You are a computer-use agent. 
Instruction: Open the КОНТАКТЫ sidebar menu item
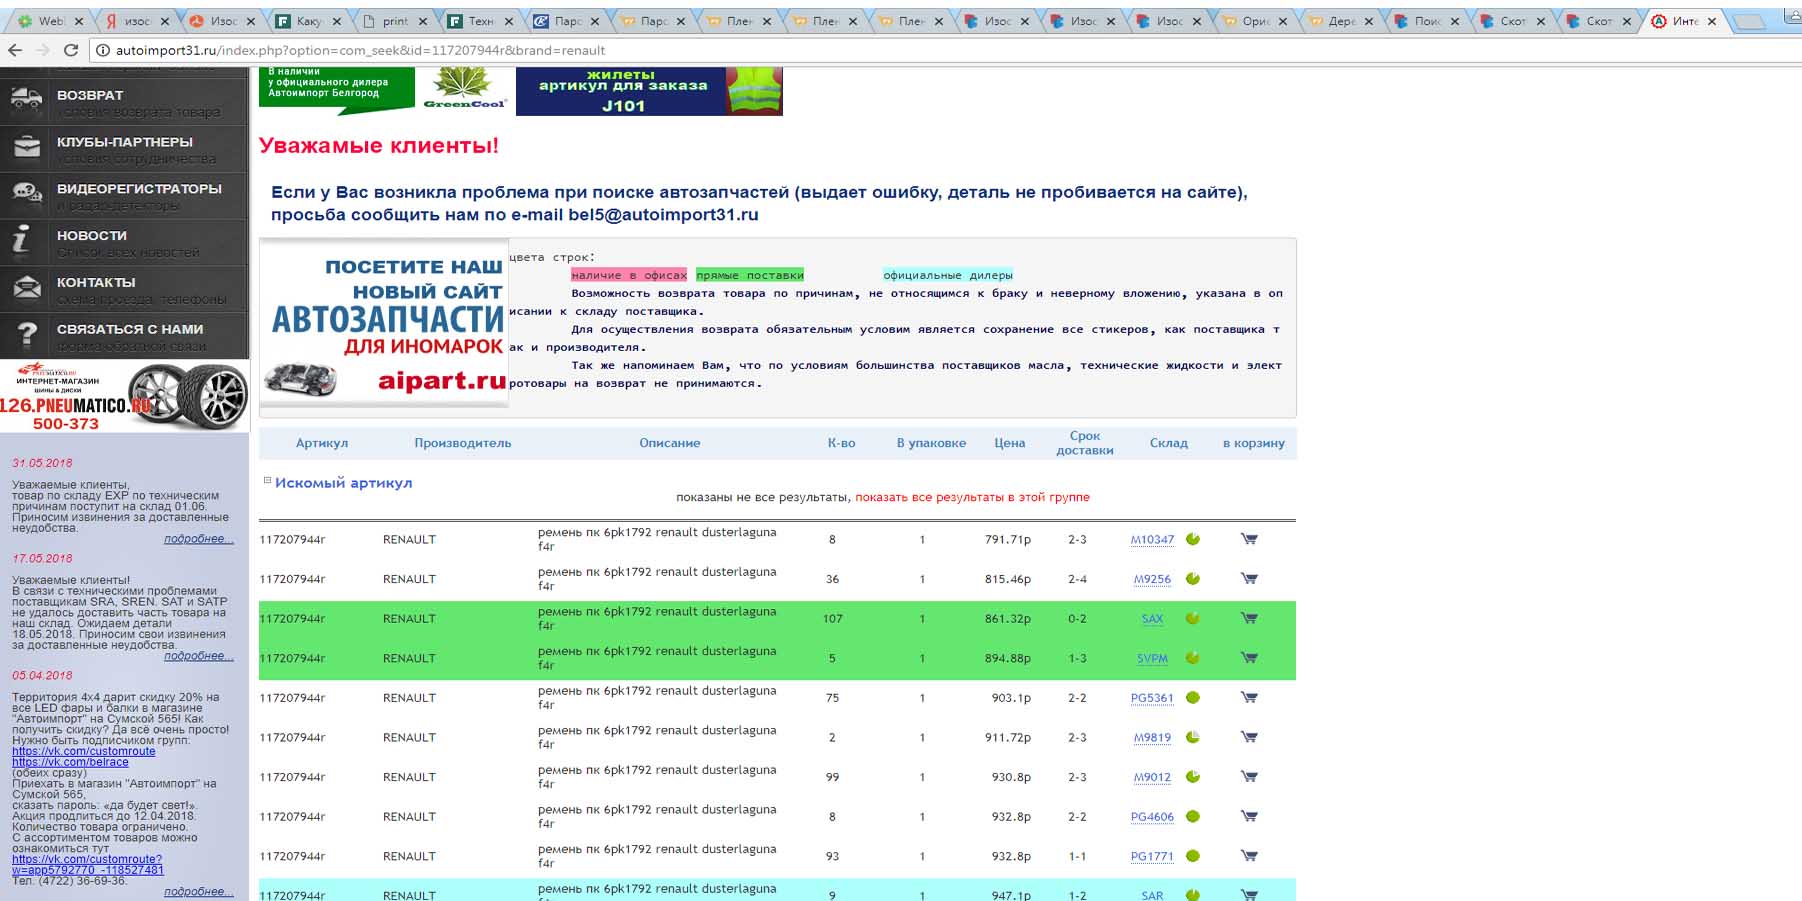pos(124,289)
